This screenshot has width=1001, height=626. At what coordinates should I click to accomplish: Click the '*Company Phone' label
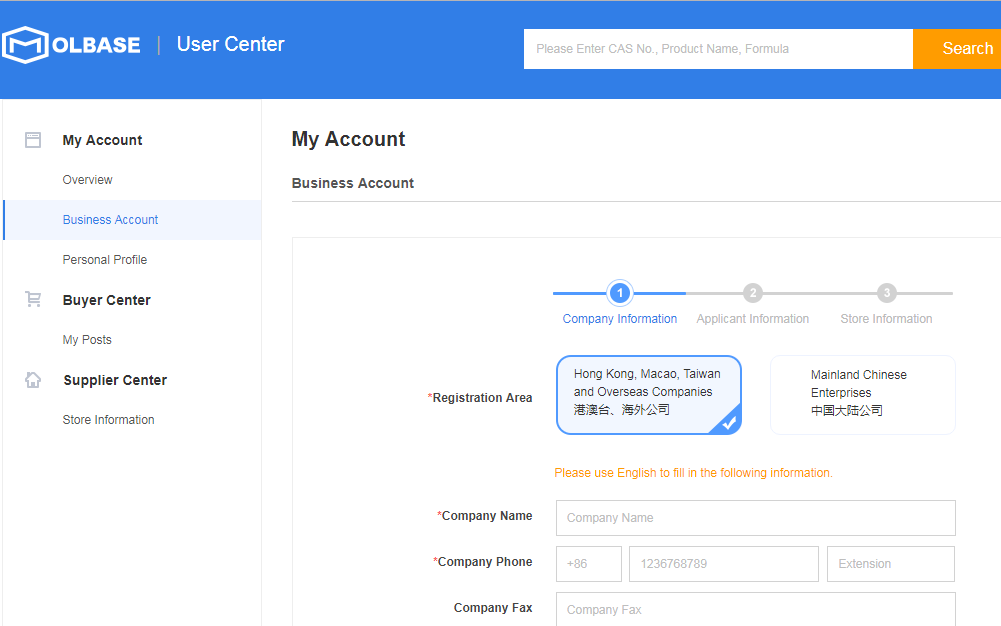click(x=483, y=562)
